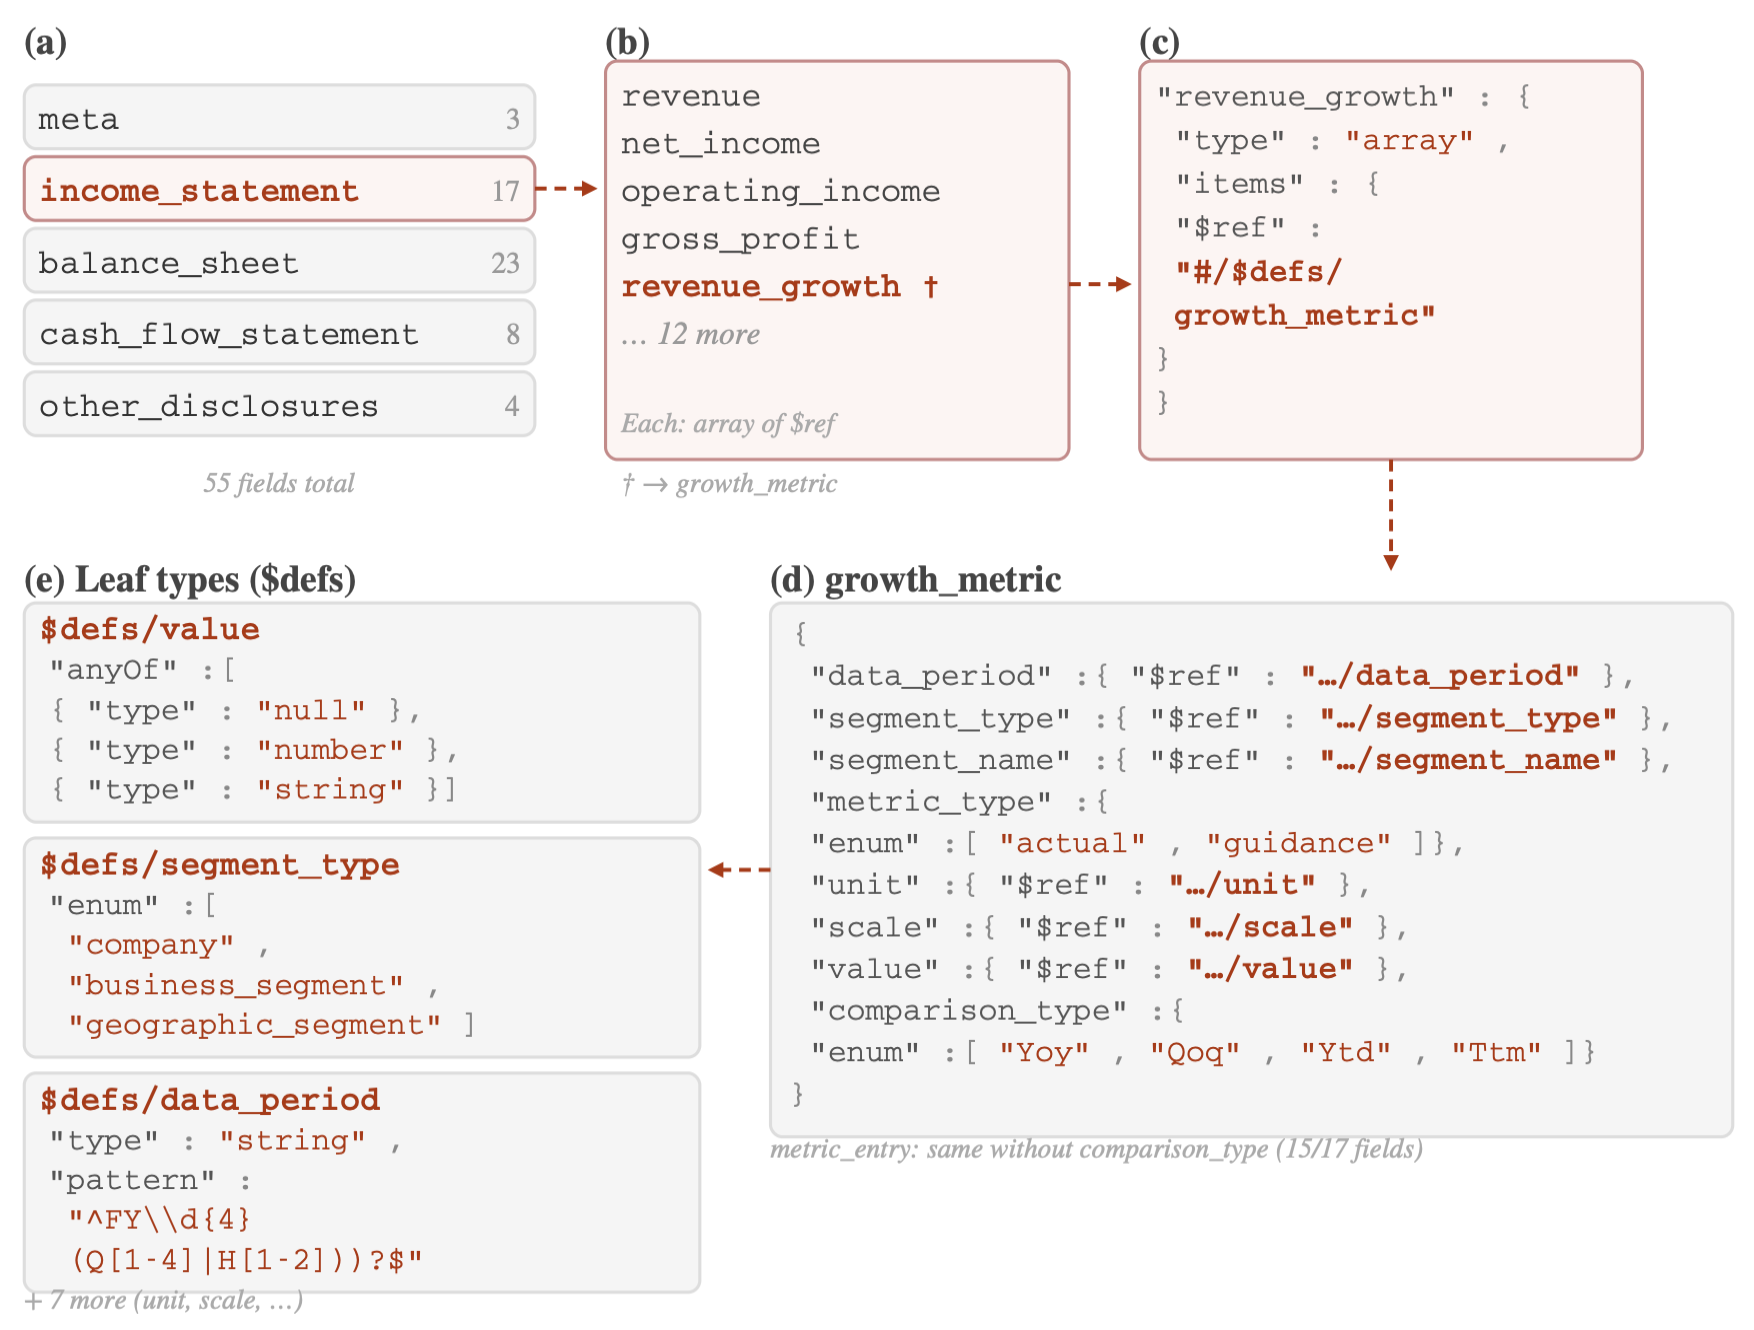Click the downward dashed arrow toward growth_metric
Image resolution: width=1754 pixels, height=1330 pixels.
[1390, 514]
